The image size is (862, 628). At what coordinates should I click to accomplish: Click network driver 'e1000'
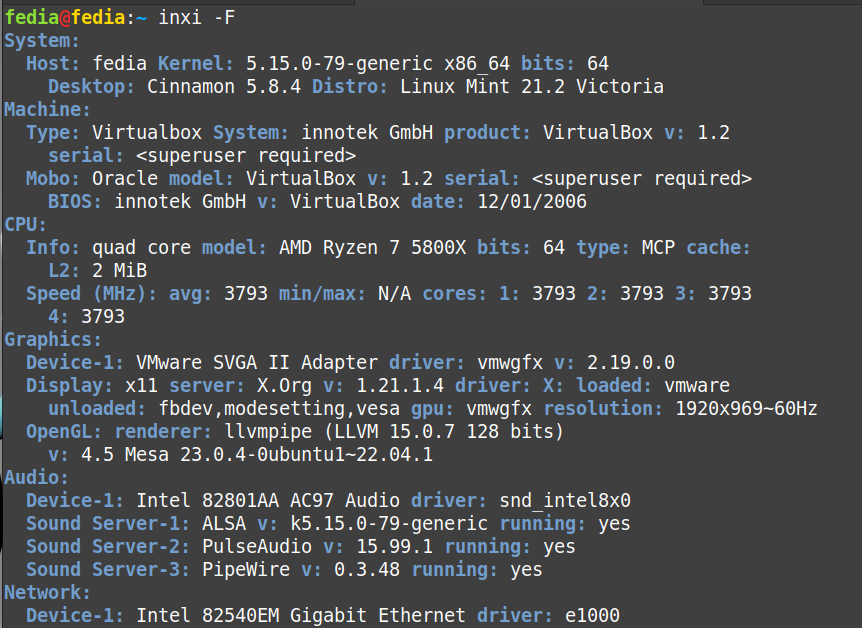(x=592, y=616)
